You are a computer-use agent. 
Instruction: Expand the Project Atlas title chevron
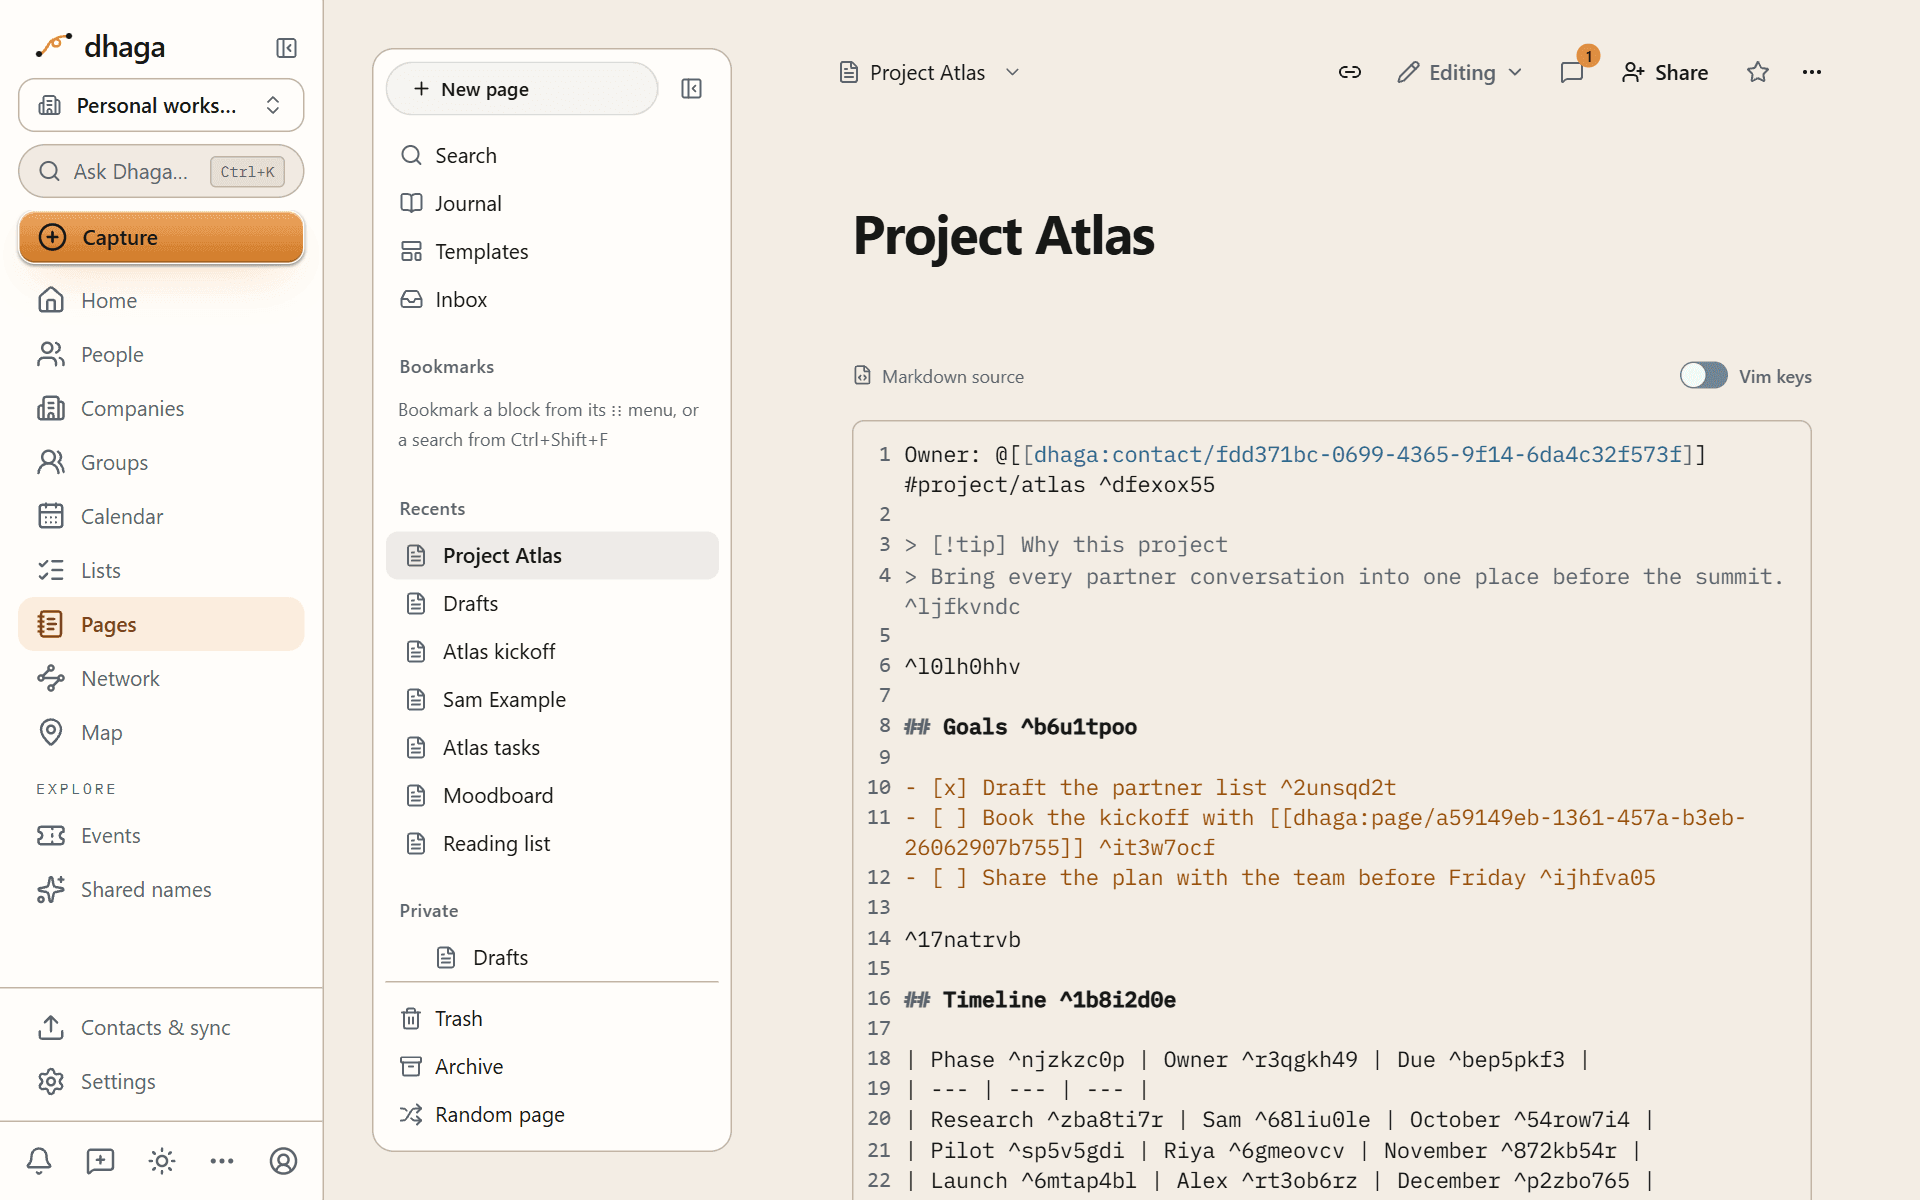pos(1012,72)
